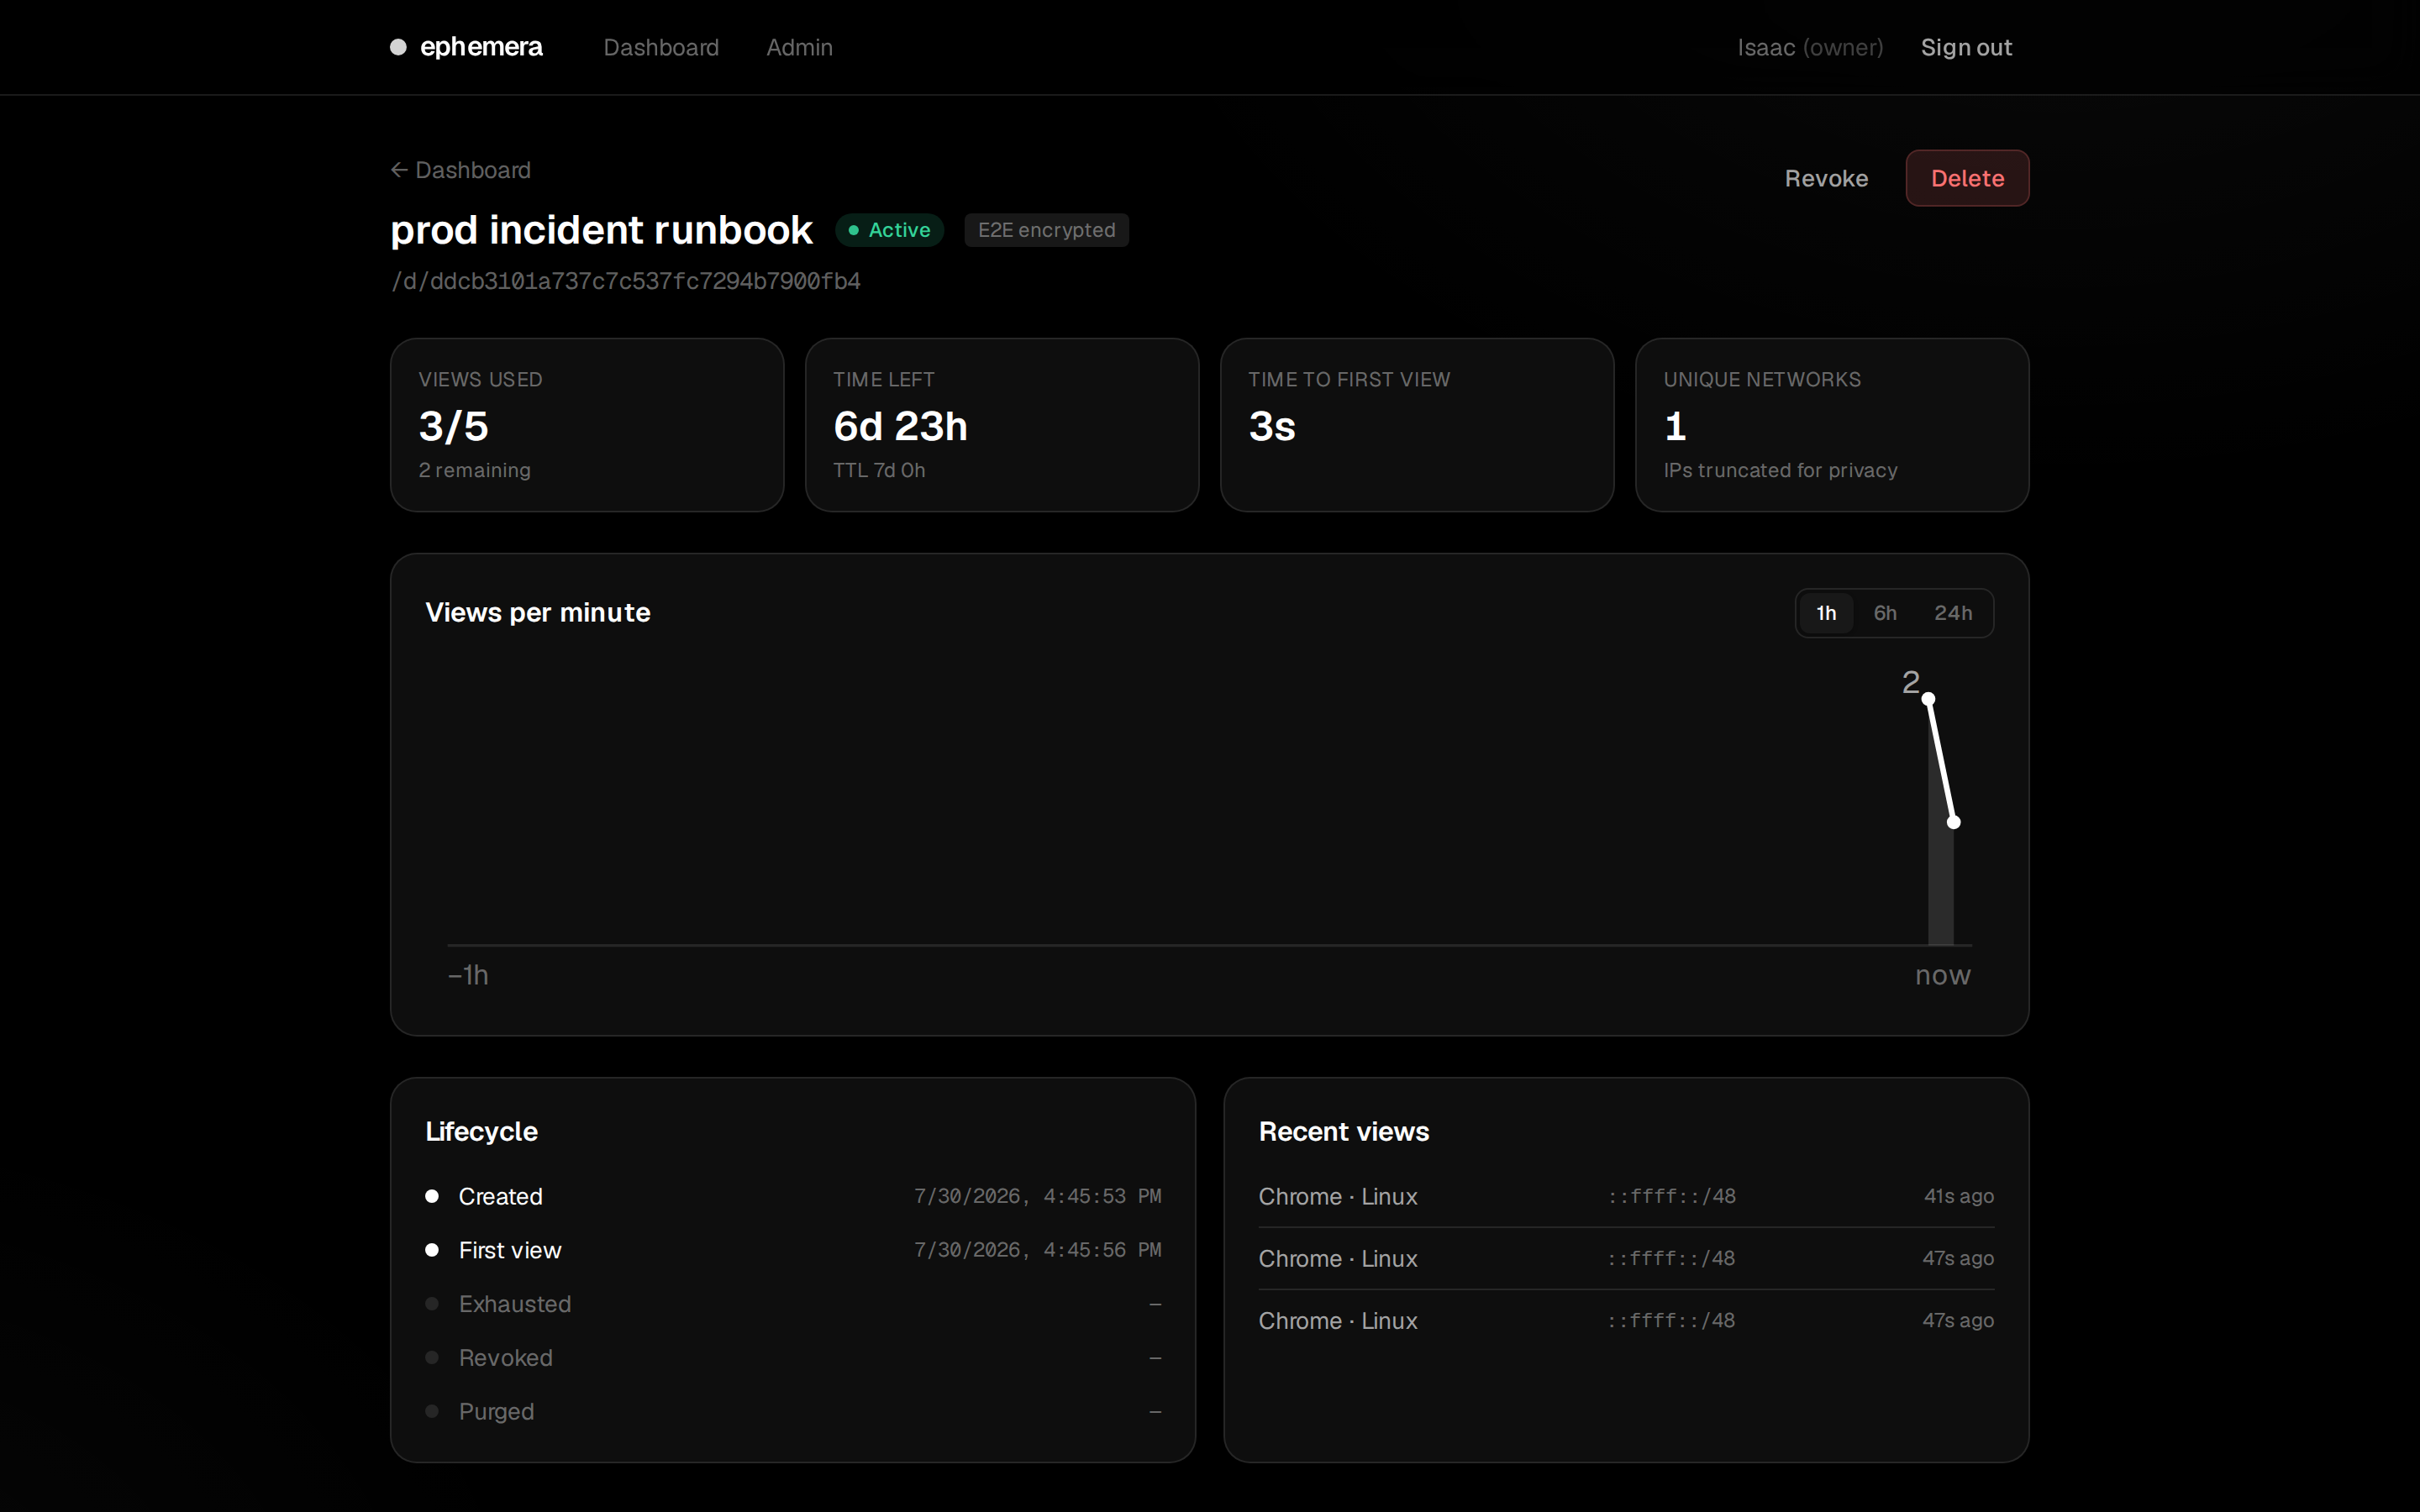Click the green dot in Active badge
Screen dimensions: 2420x1512
854,230
